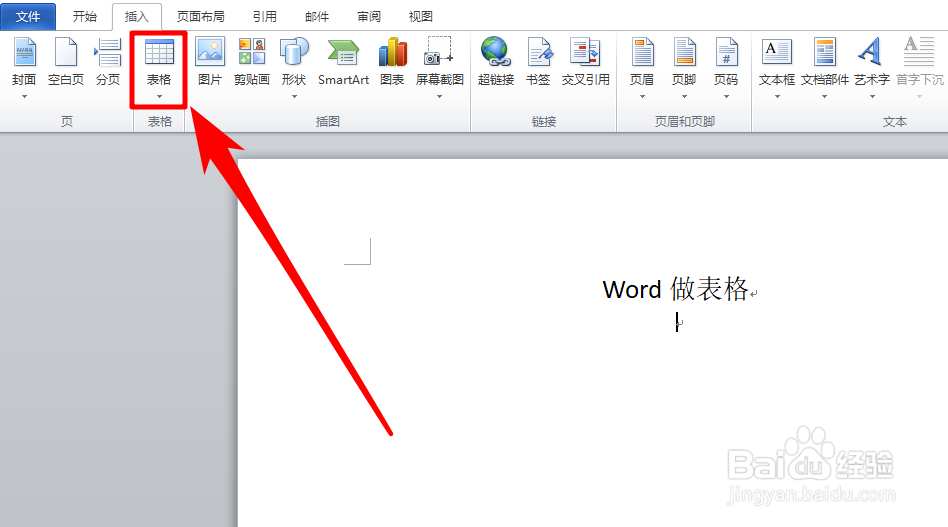
Task: Click the 屏幕截图 screenshot icon
Action: pos(440,51)
